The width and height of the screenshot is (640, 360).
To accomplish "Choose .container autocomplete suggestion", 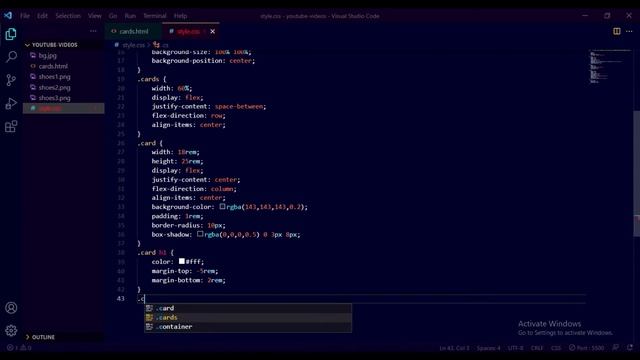I will pos(248,327).
